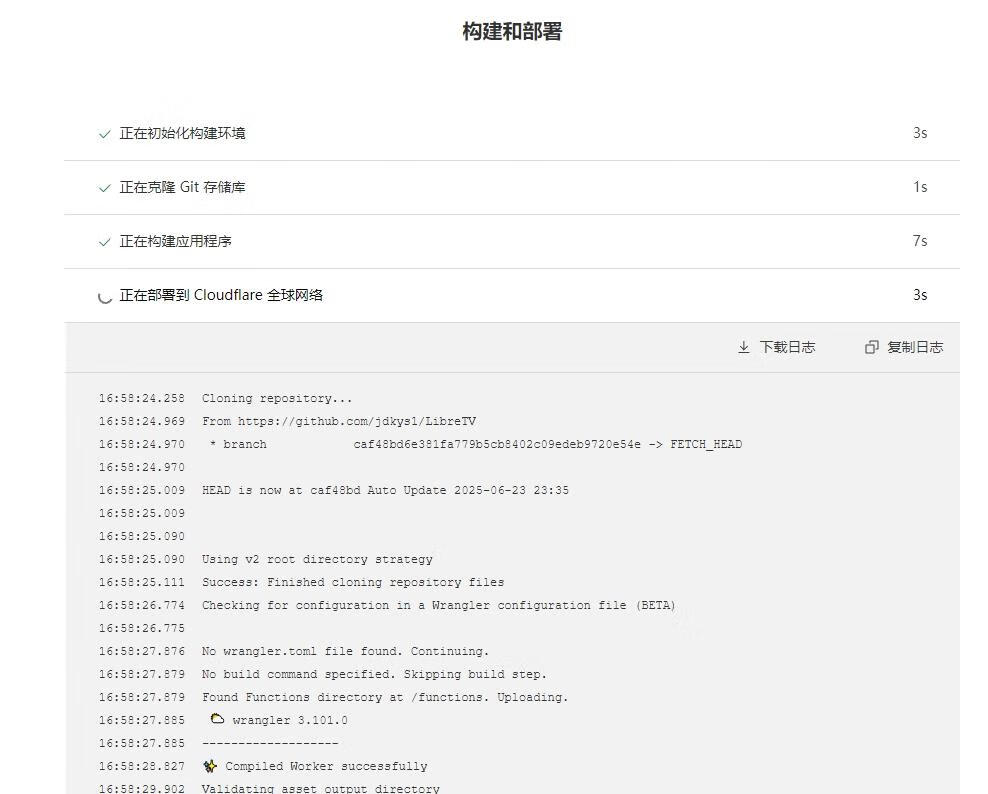Click the checkmark beside 正在克隆 Git 存储库
Image resolution: width=988 pixels, height=794 pixels.
point(105,186)
